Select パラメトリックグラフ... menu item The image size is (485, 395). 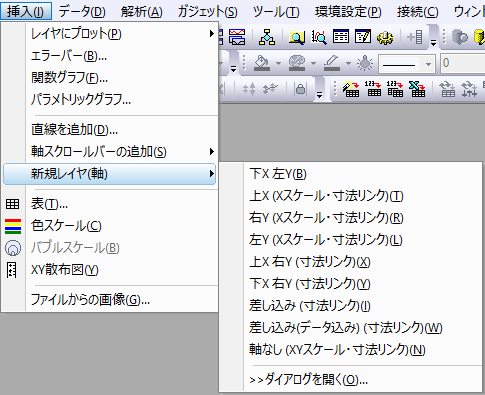pyautogui.click(x=109, y=99)
